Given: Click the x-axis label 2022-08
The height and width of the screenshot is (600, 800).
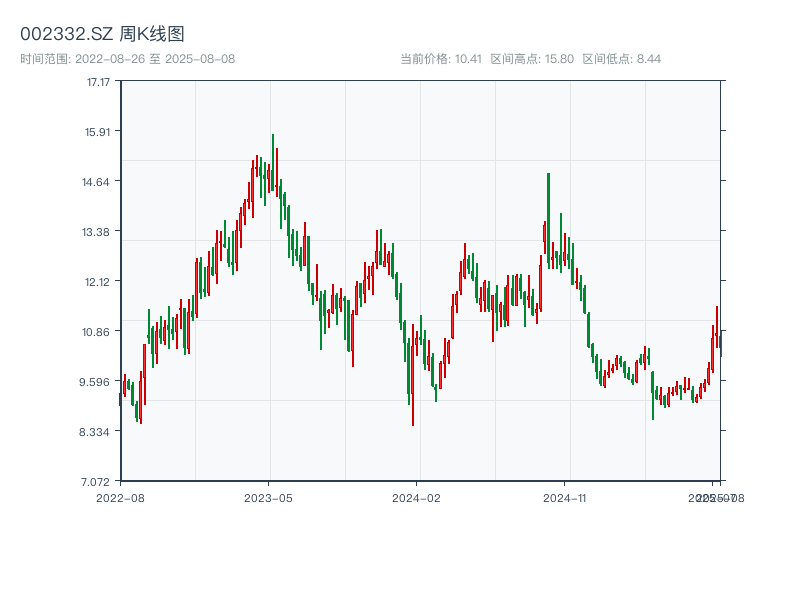Looking at the screenshot, I should pyautogui.click(x=120, y=498).
